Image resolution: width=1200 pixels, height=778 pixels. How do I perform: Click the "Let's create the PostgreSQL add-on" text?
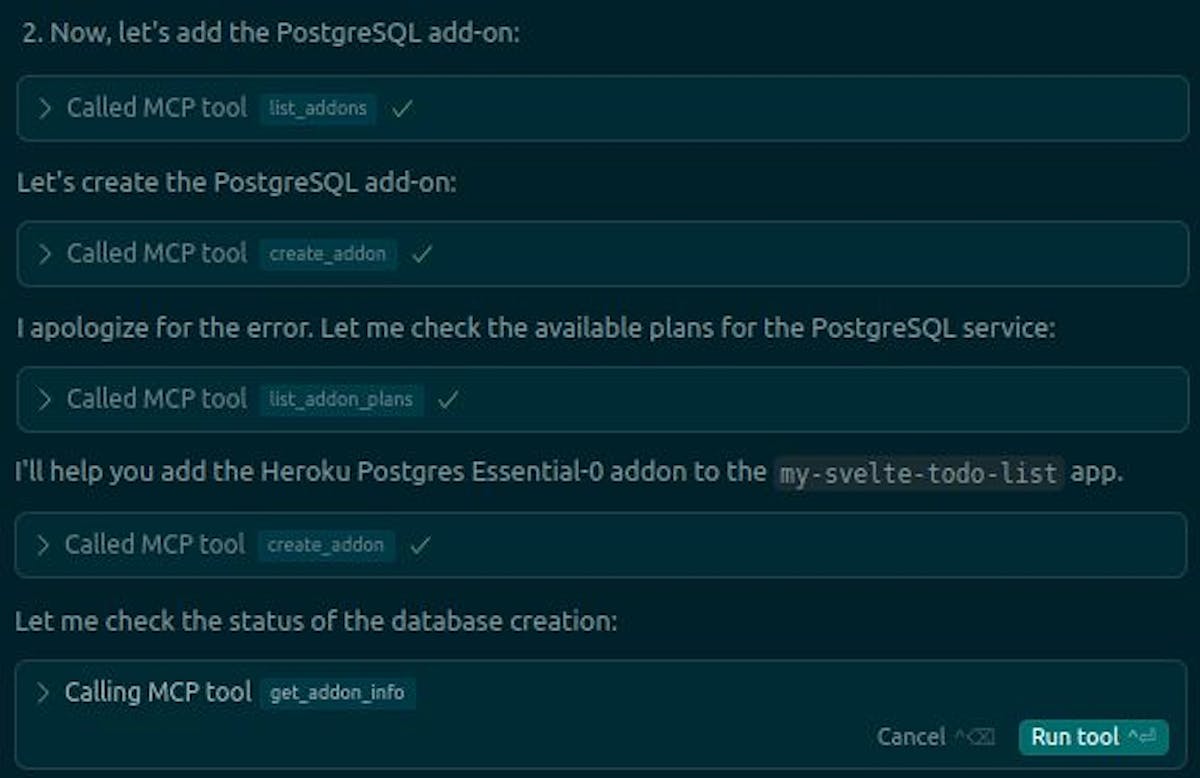[236, 183]
